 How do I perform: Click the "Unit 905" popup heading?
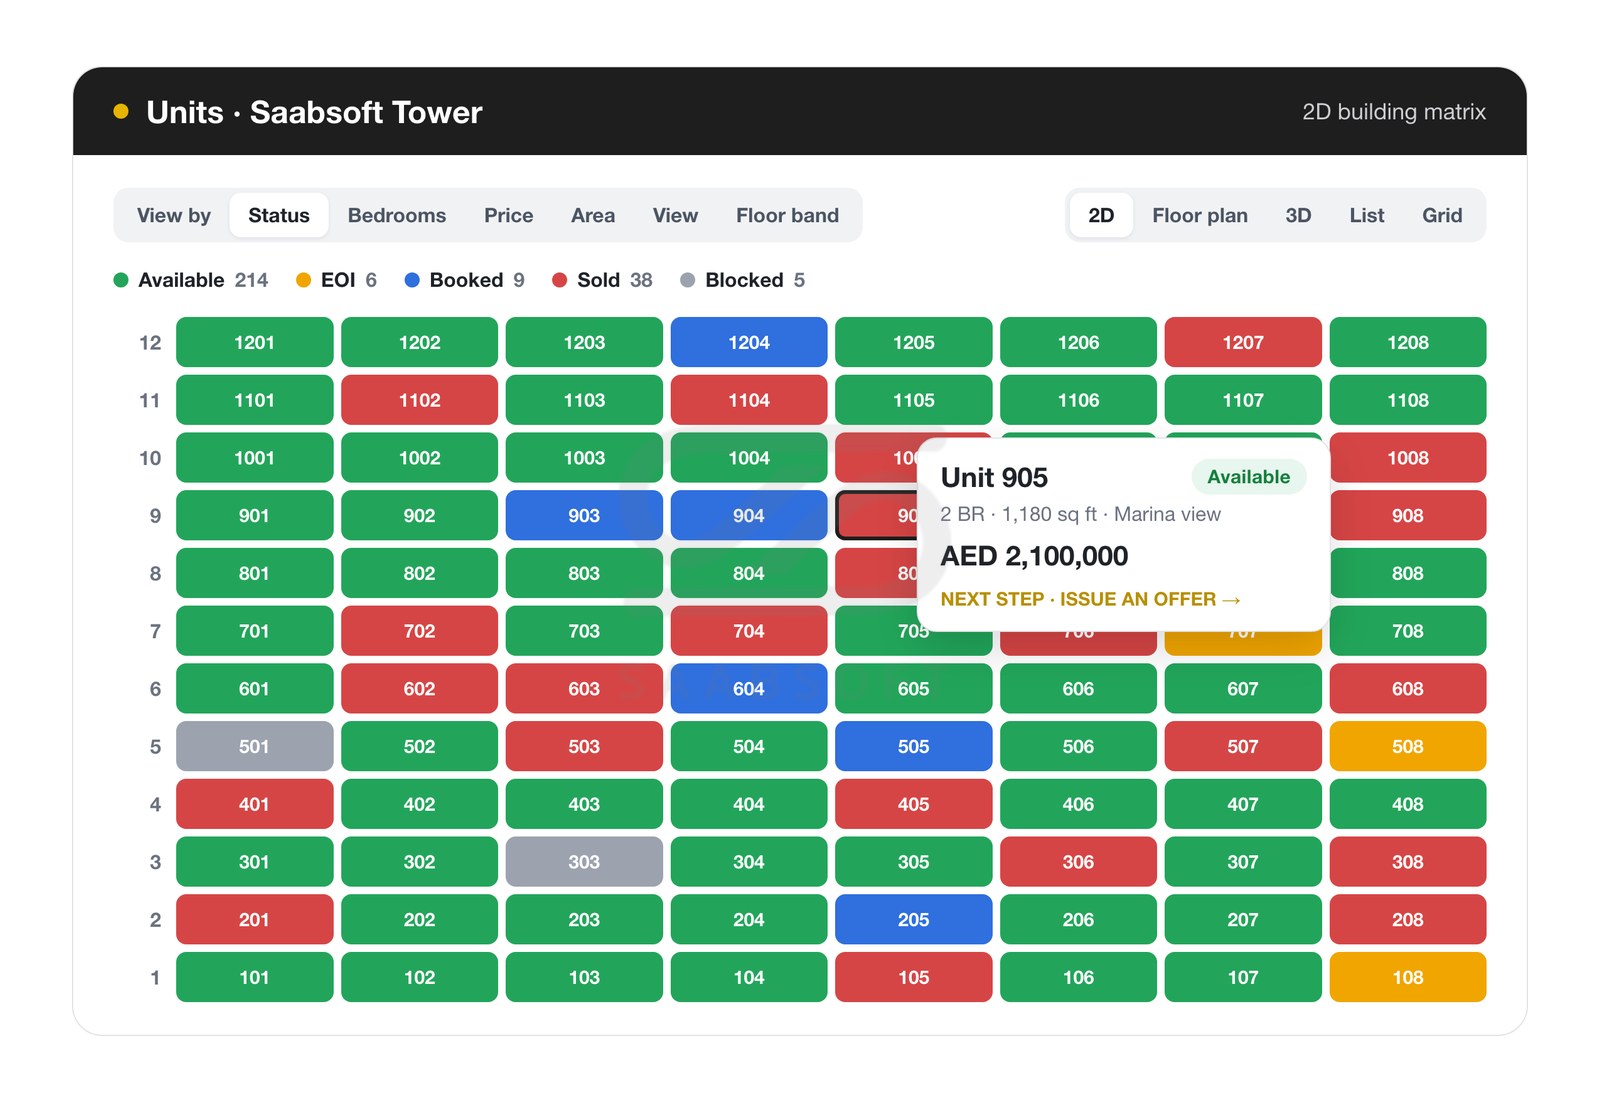pyautogui.click(x=994, y=477)
